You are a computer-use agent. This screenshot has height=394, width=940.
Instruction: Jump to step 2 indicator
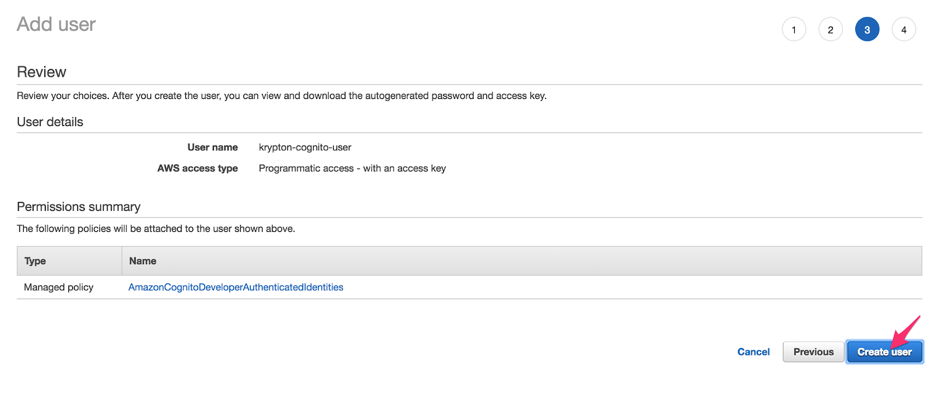click(830, 29)
